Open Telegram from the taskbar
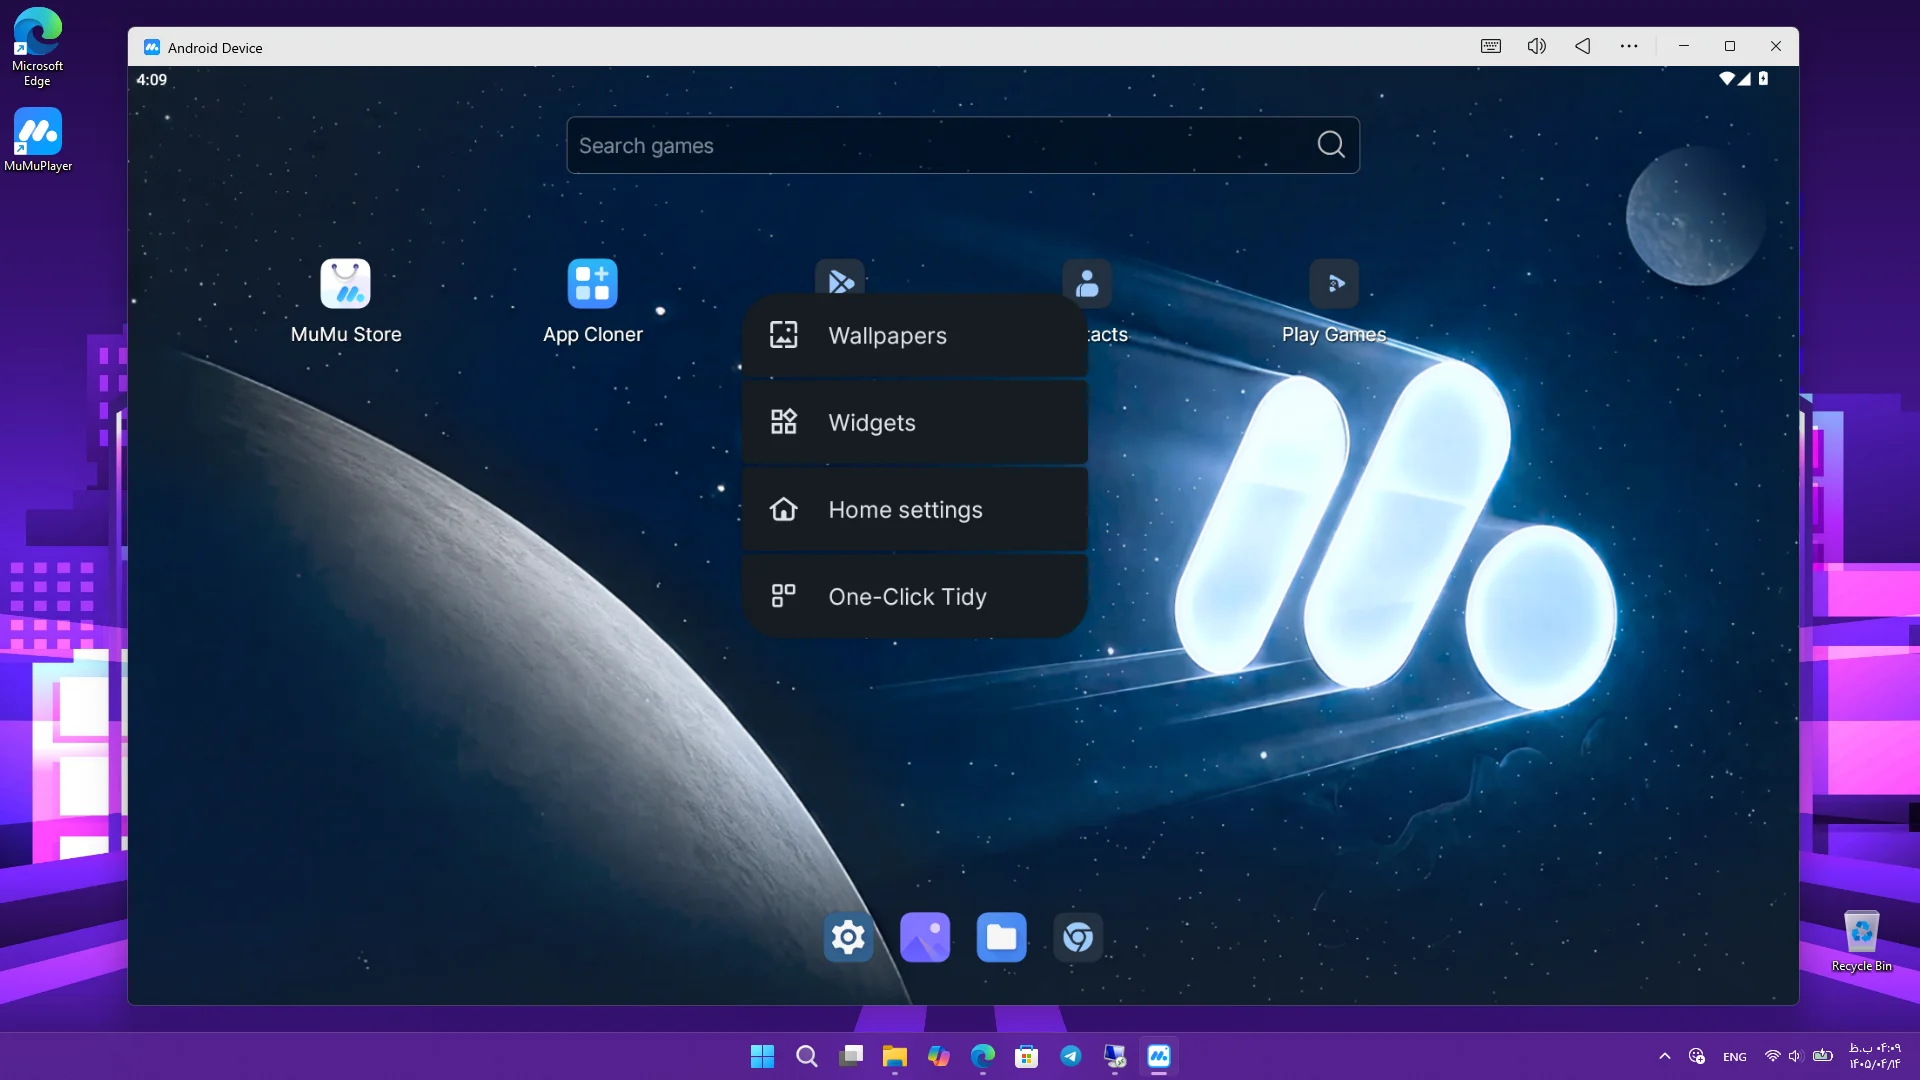Screen dimensions: 1920x1080 [x=1071, y=1056]
